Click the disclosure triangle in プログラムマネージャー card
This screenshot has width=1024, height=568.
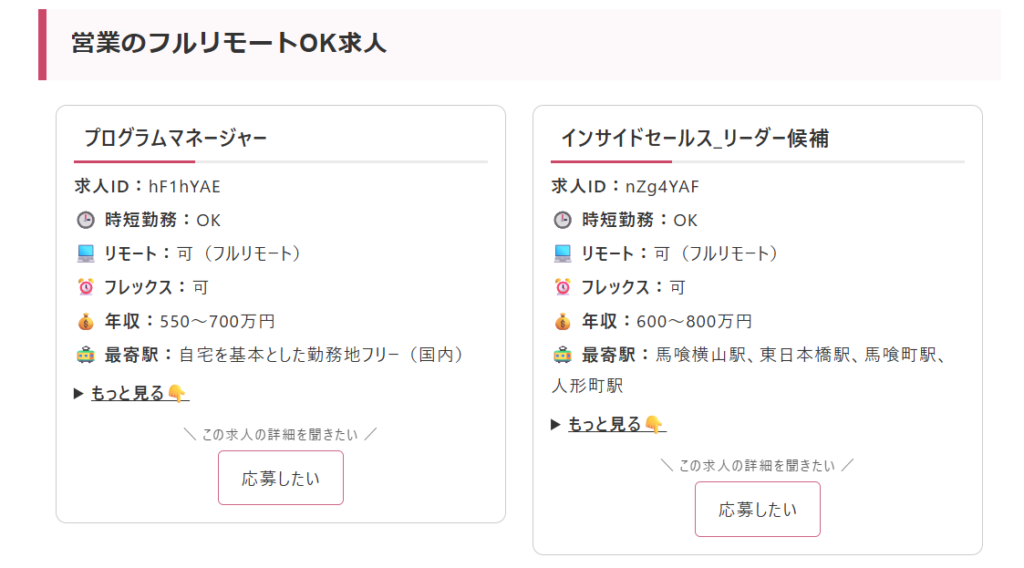point(79,394)
